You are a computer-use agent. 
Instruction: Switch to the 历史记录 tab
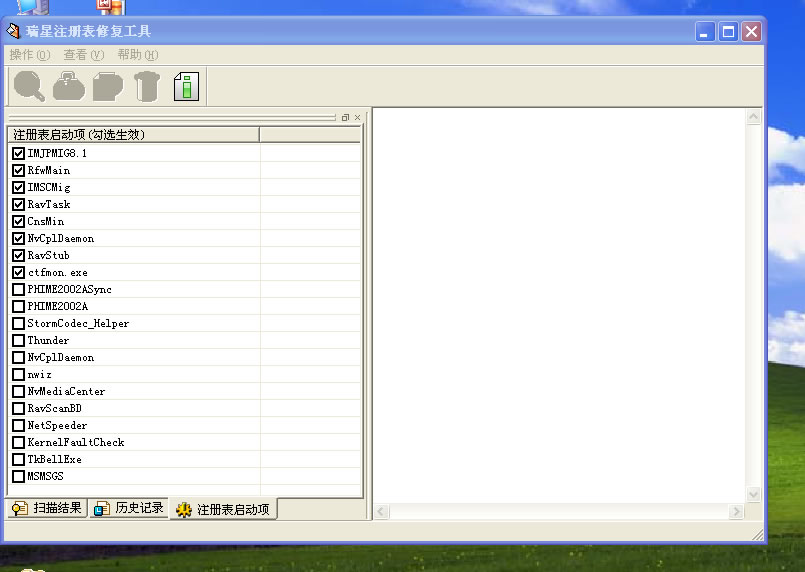pos(129,508)
